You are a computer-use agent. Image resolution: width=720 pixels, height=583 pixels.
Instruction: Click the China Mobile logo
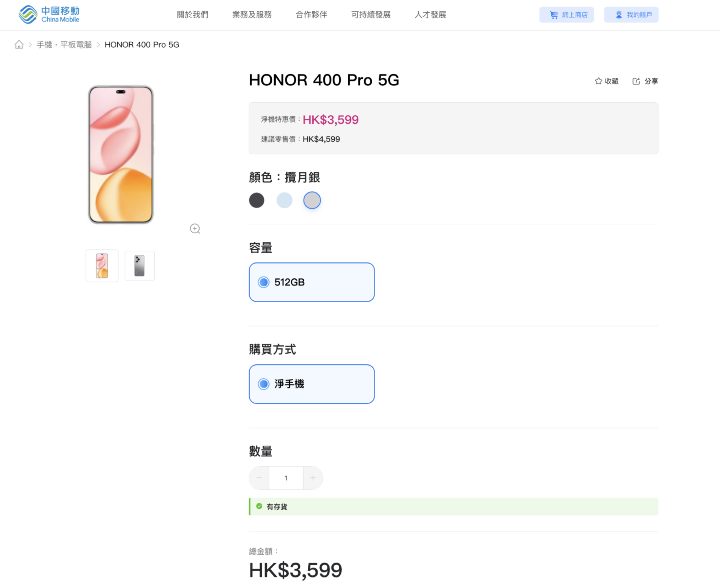(49, 14)
